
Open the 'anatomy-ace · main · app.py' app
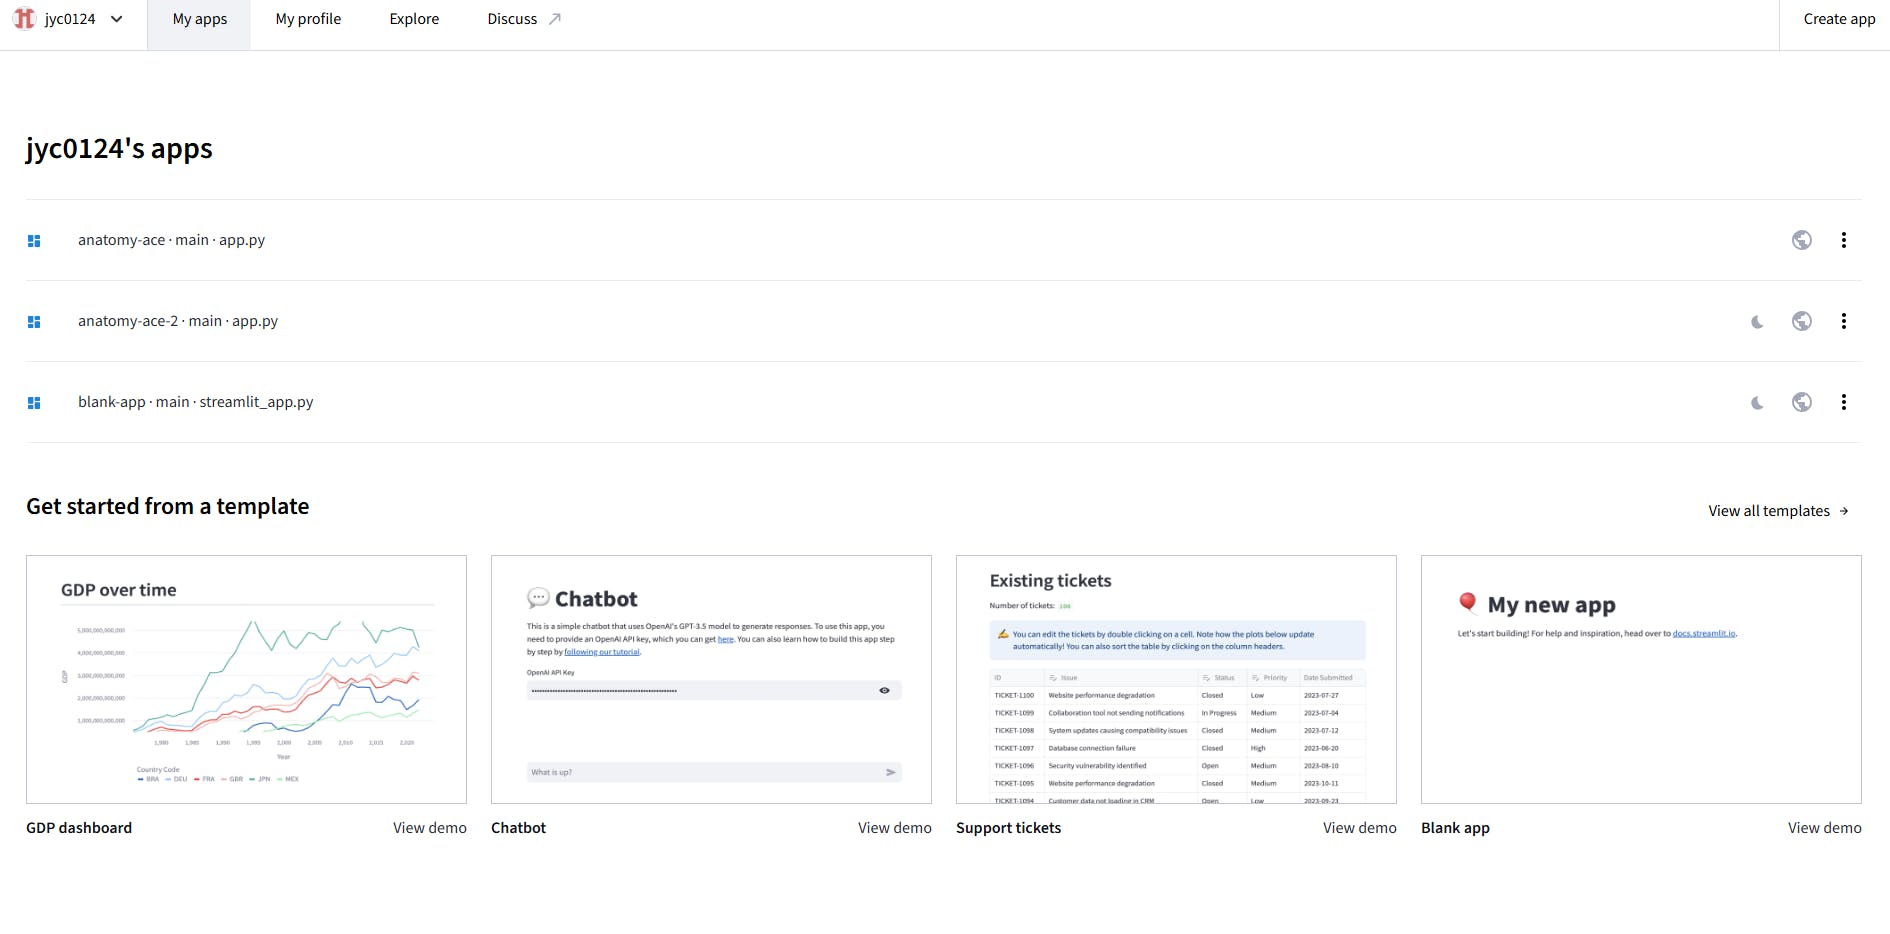coord(171,240)
